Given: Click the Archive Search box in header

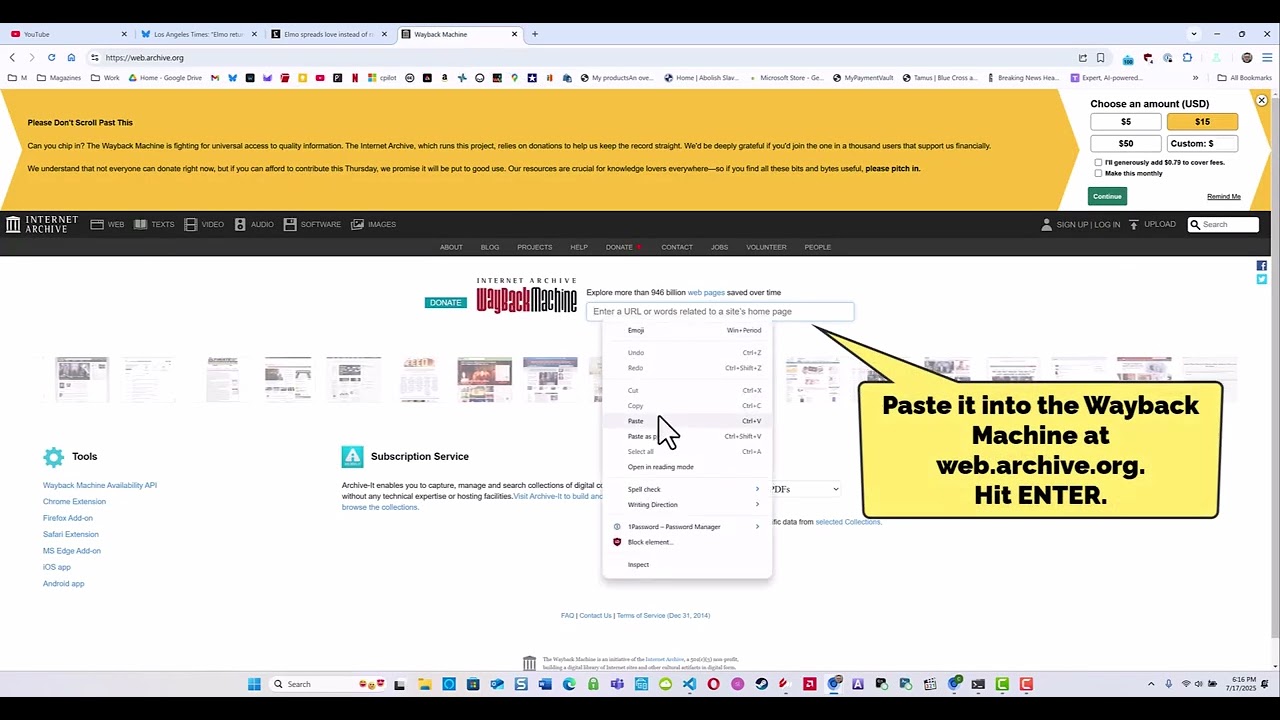Looking at the screenshot, I should coord(1224,224).
